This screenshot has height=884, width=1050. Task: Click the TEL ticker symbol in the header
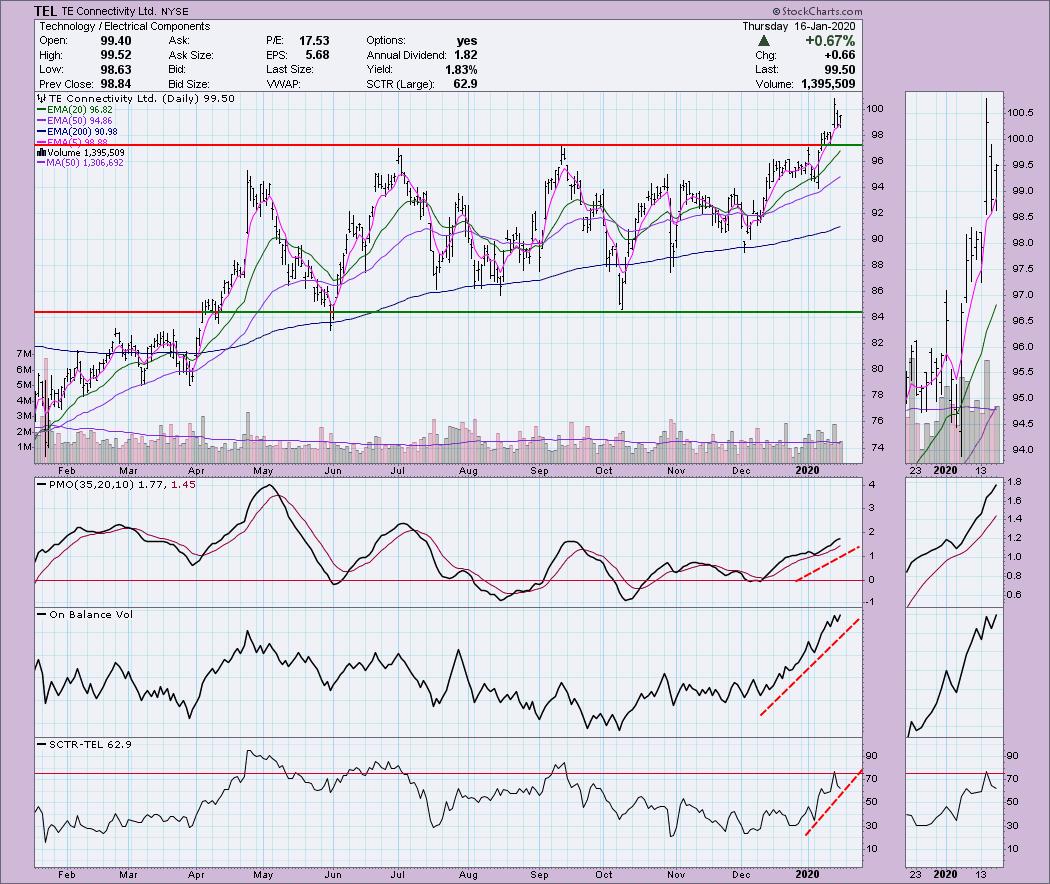click(45, 11)
